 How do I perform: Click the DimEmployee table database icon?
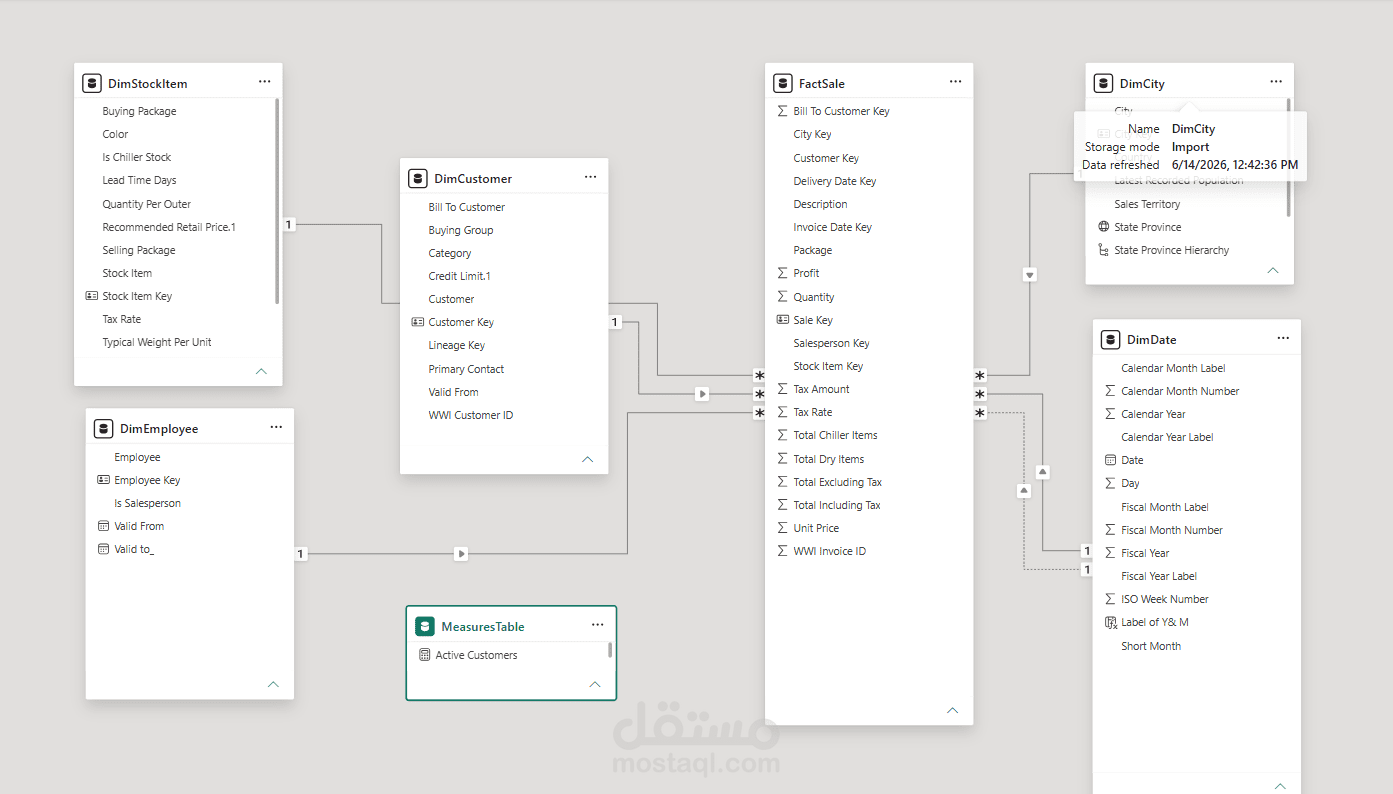(104, 428)
